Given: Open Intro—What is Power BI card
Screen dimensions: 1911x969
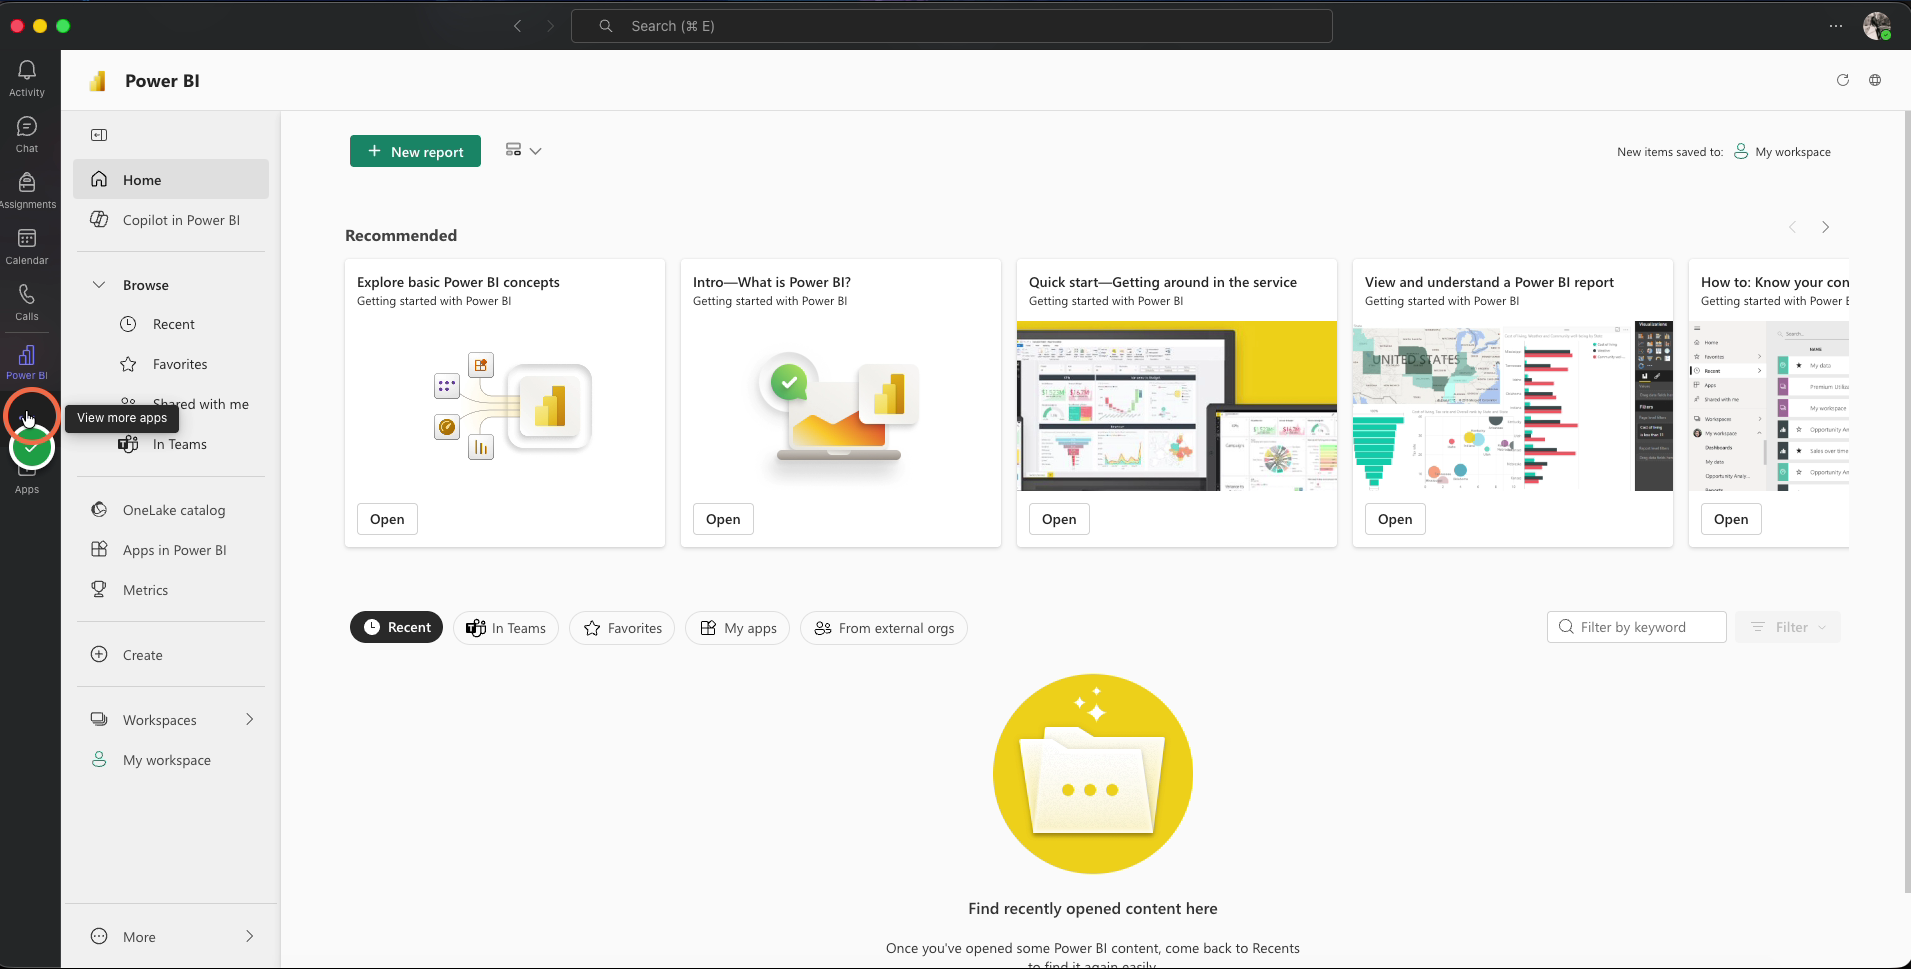Looking at the screenshot, I should (723, 519).
